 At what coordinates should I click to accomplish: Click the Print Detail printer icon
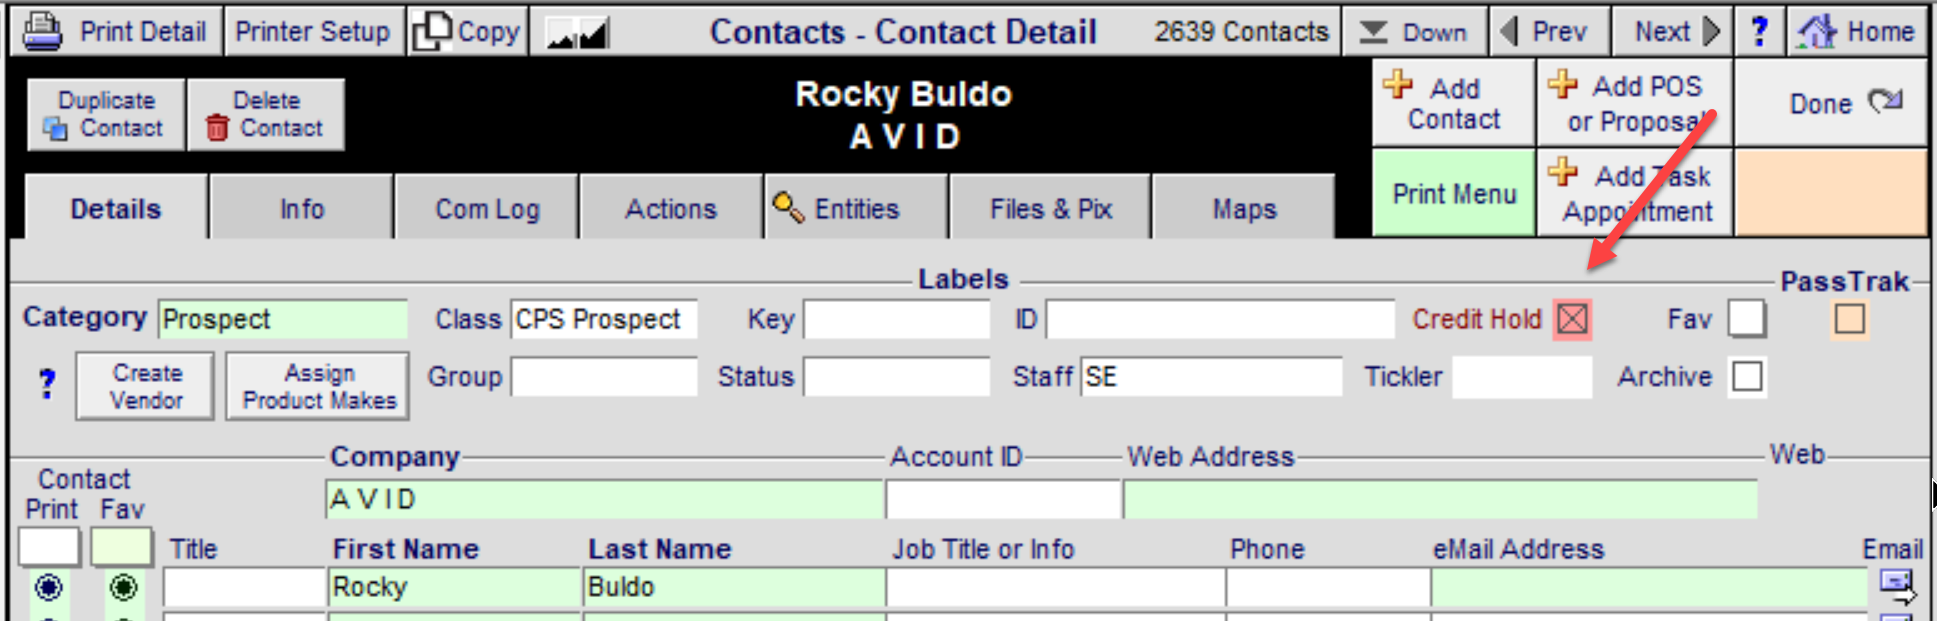click(43, 31)
